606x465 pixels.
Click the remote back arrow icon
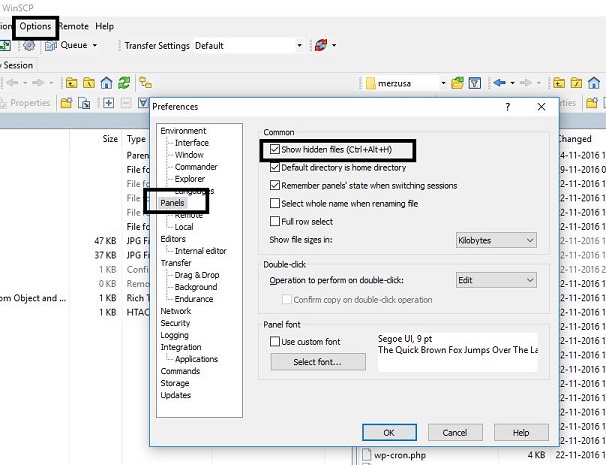499,82
